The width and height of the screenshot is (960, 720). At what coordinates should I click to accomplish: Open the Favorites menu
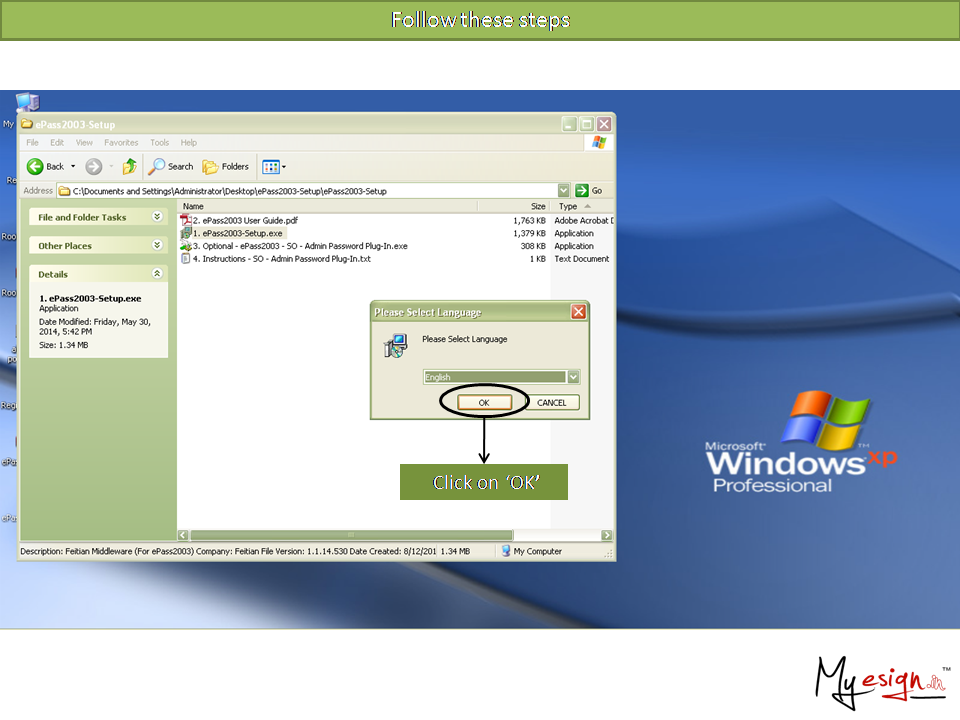[x=121, y=143]
